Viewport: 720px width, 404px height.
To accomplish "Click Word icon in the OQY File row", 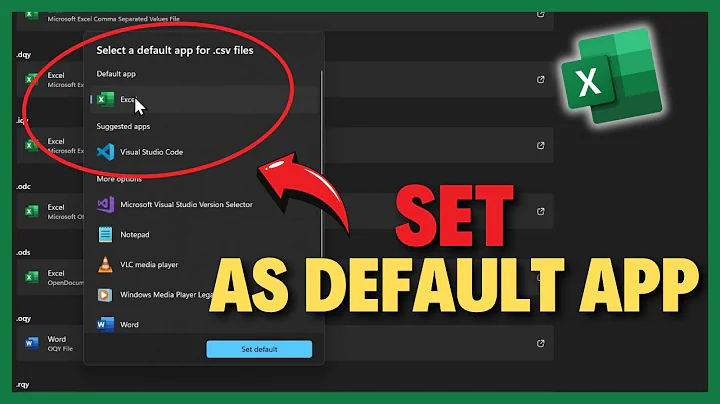I will click(x=31, y=343).
